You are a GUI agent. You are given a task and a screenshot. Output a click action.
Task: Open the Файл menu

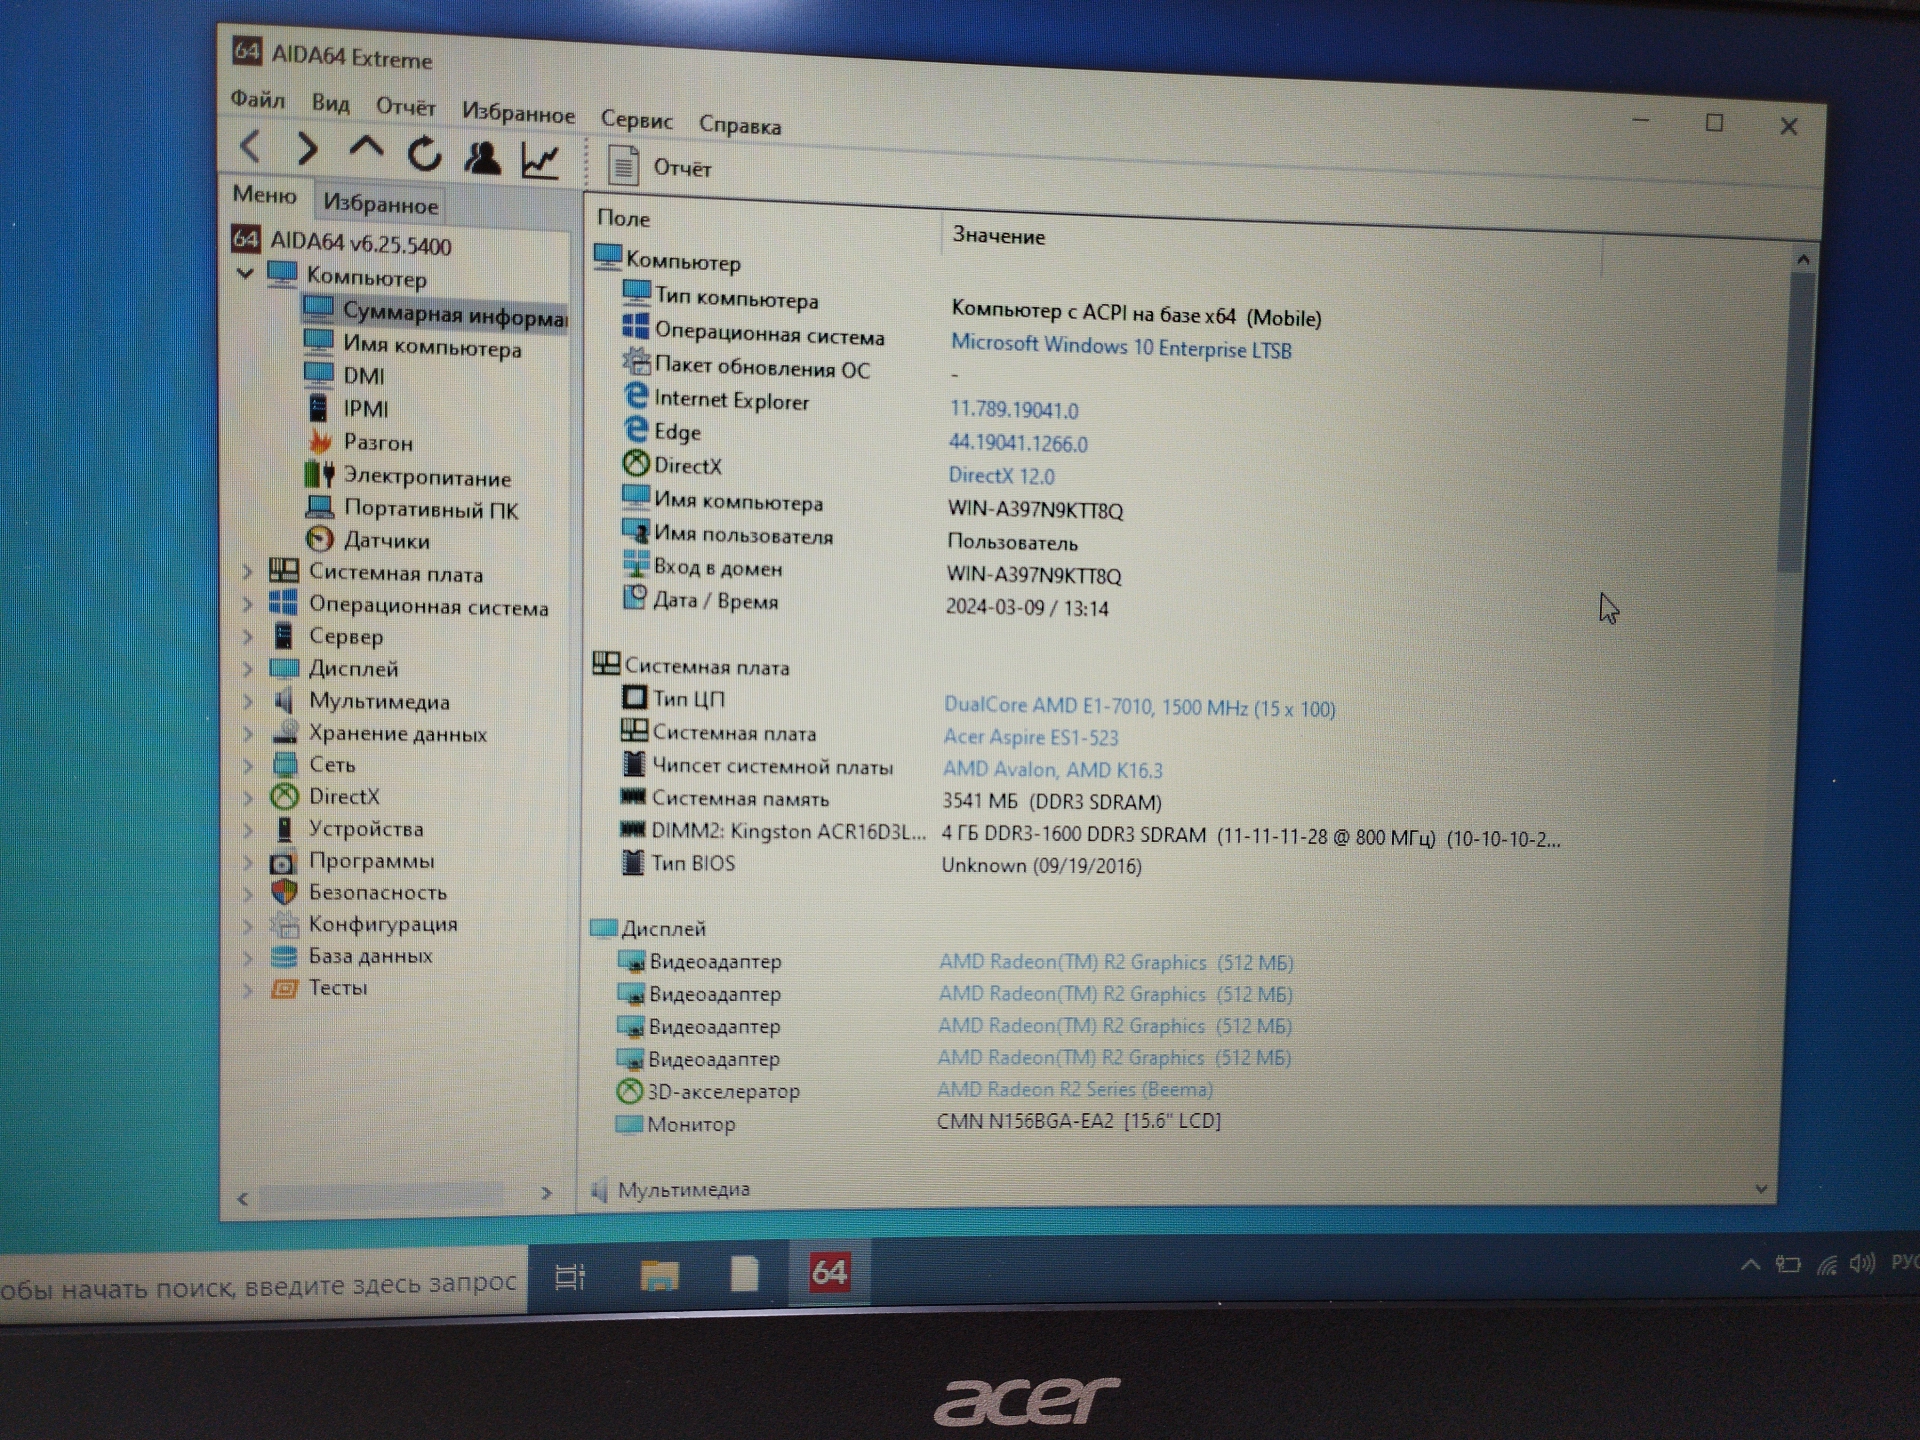(258, 99)
